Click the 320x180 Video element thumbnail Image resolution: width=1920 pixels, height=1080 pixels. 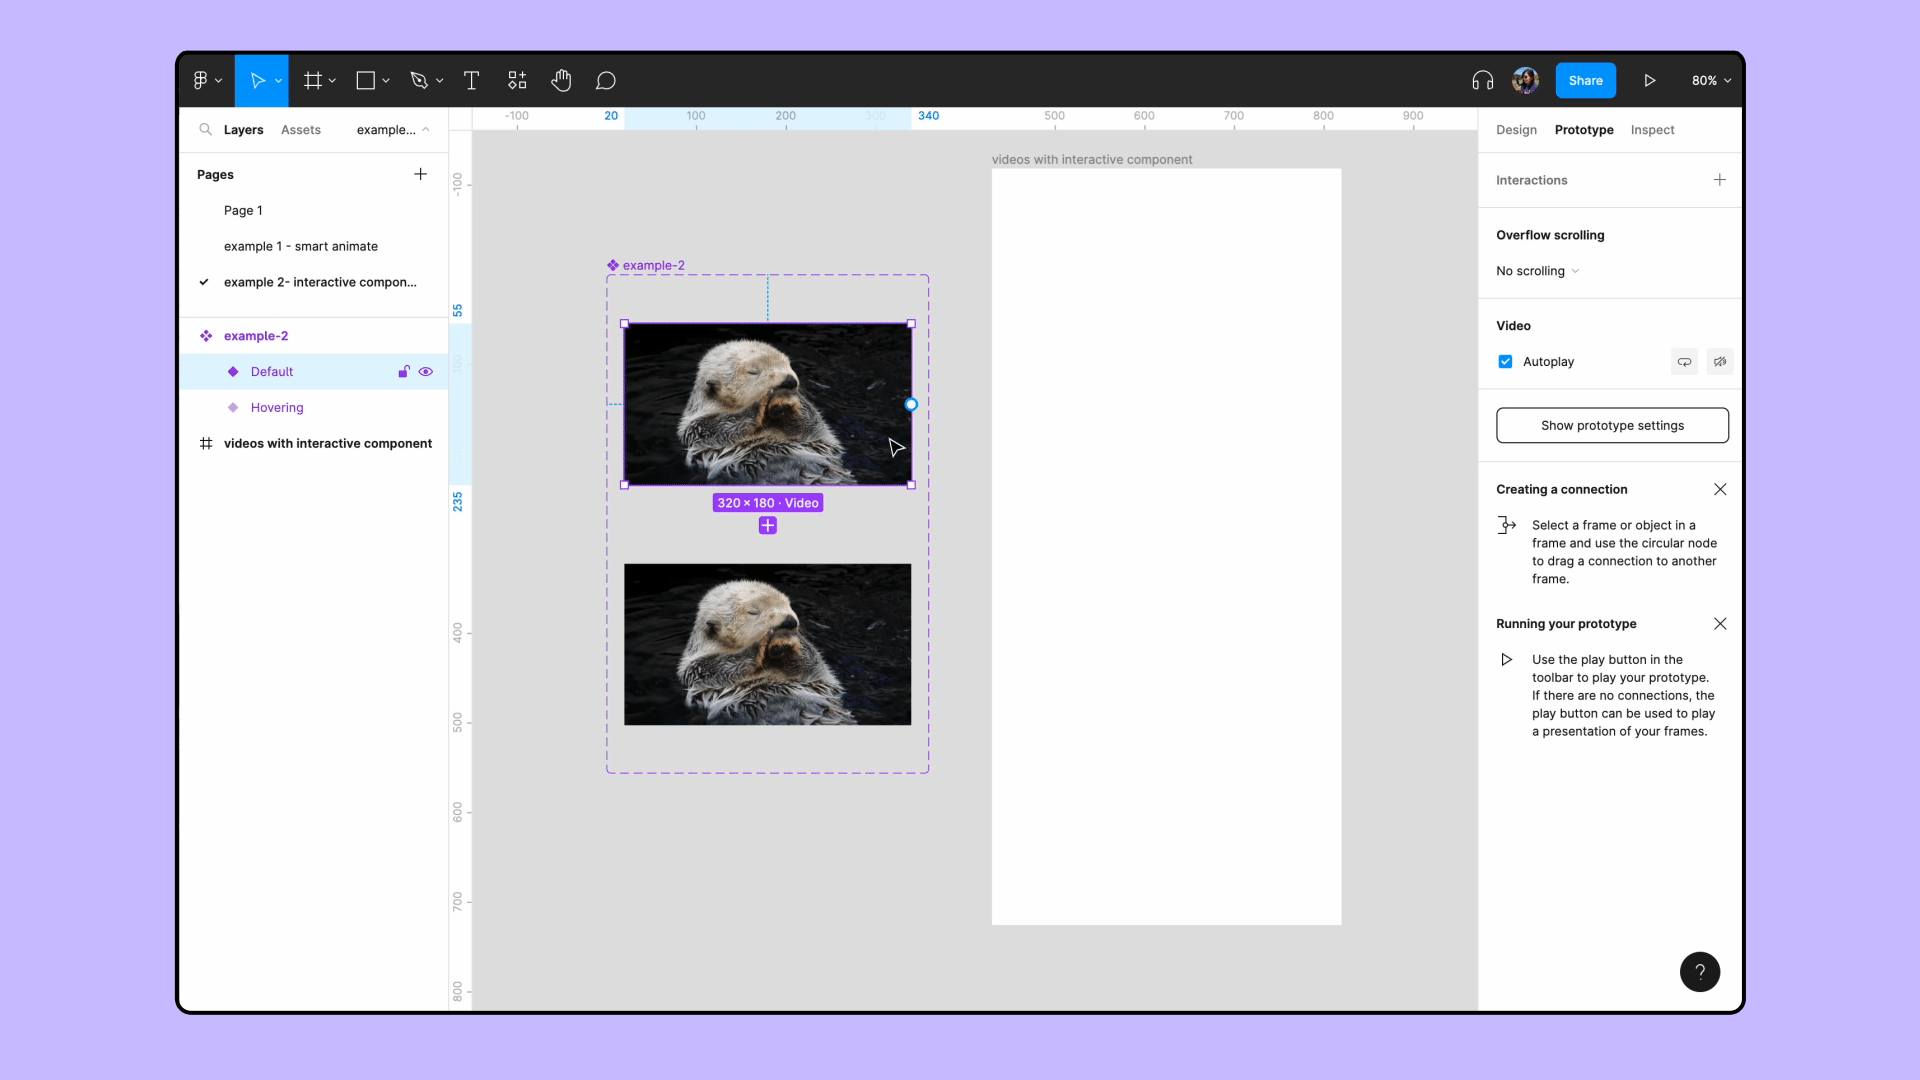766,404
